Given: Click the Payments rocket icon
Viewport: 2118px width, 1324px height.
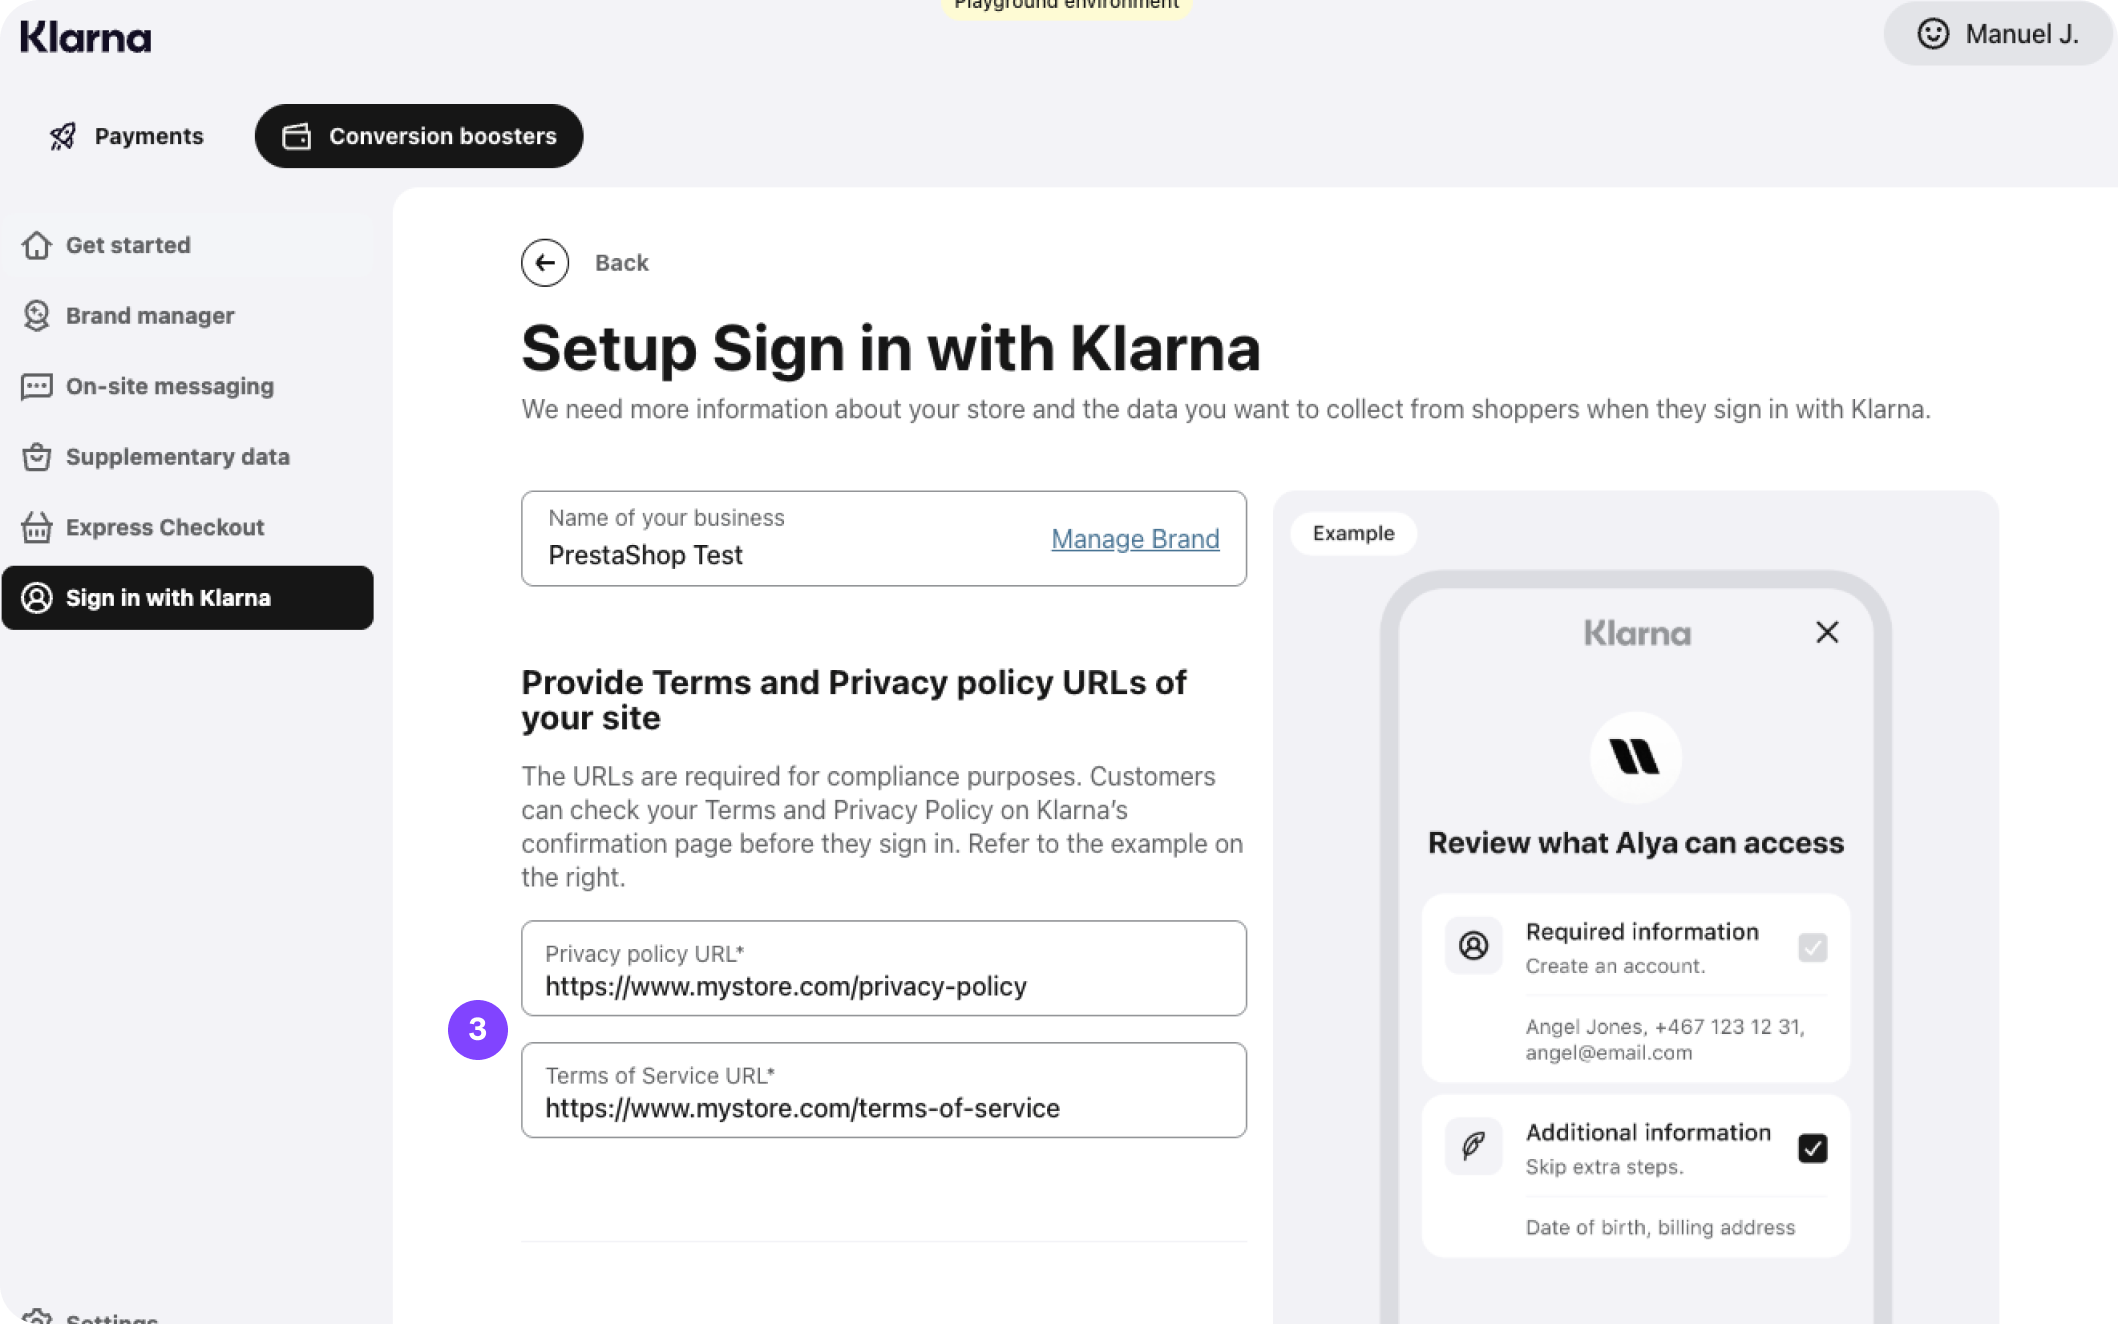Looking at the screenshot, I should click(63, 136).
